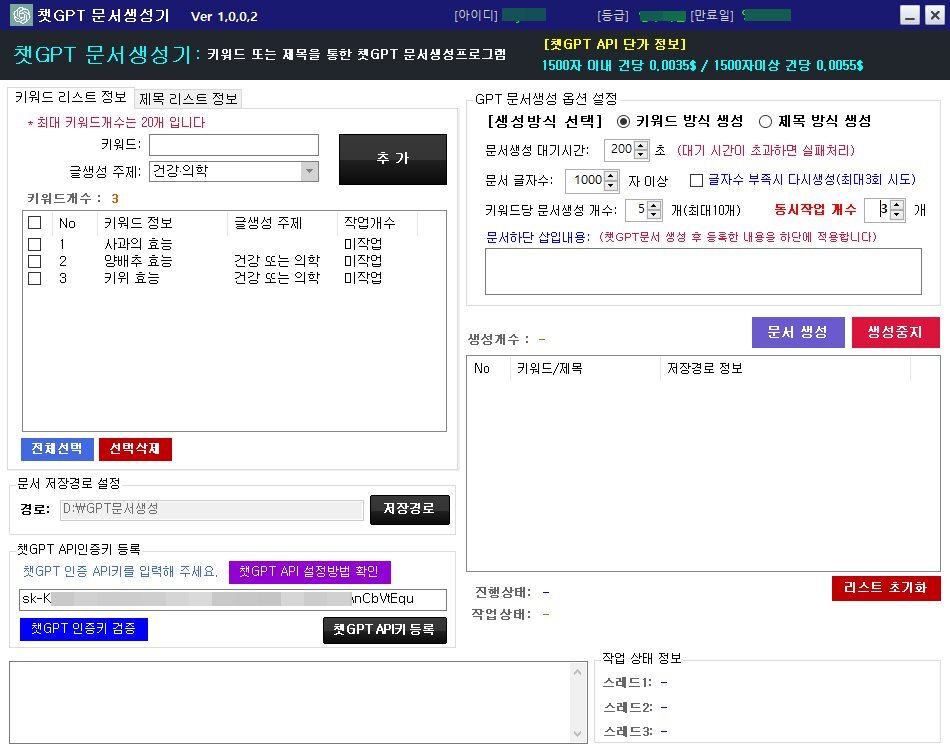The image size is (950, 750).
Task: Decrease 키워드당 문서생성 개수 with down arrow
Action: (654, 215)
